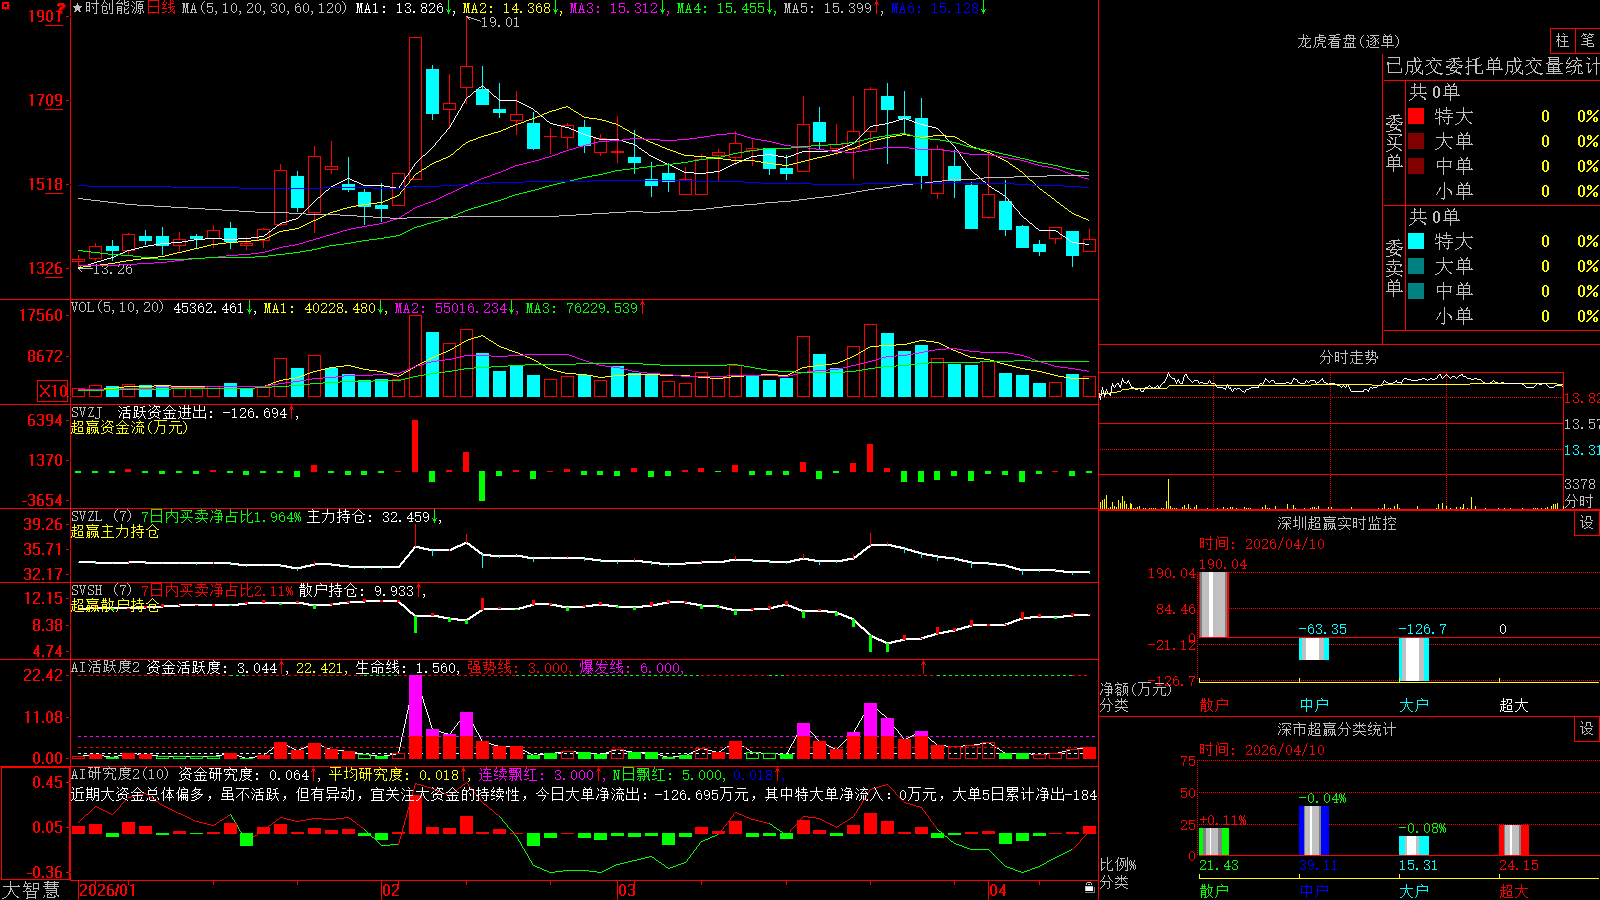Open 设 settings for 深圳超赢实时监控
The height and width of the screenshot is (900, 1600).
point(1587,523)
